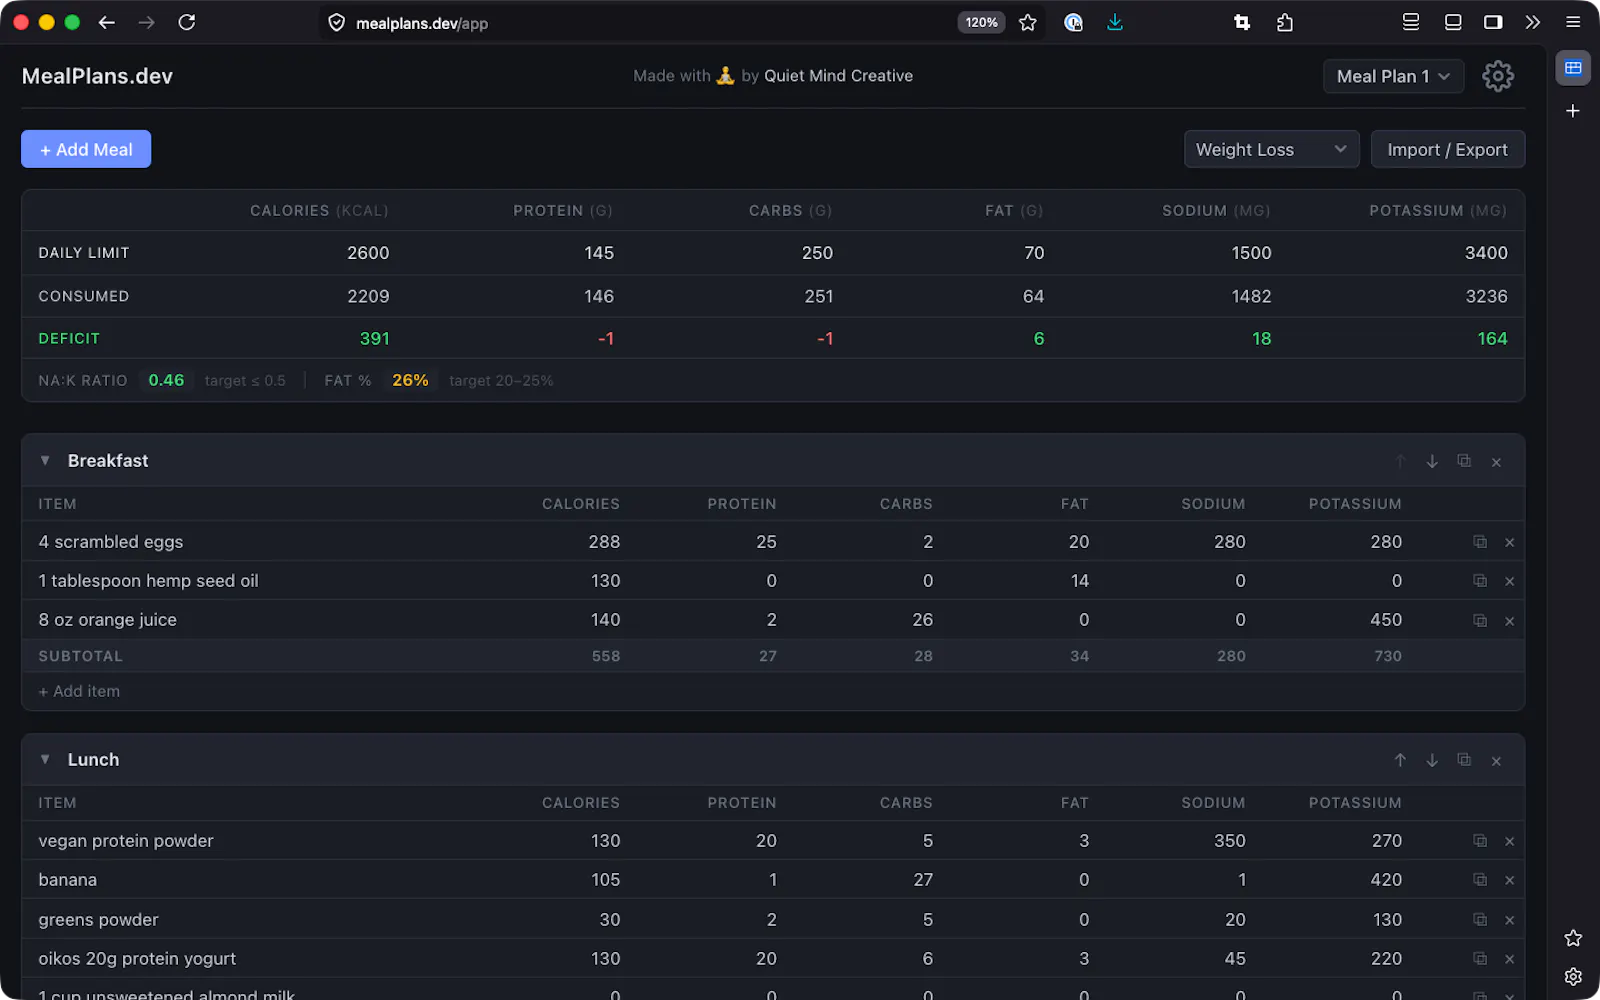Remove the greens powder item
Viewport: 1600px width, 1000px height.
(x=1510, y=920)
